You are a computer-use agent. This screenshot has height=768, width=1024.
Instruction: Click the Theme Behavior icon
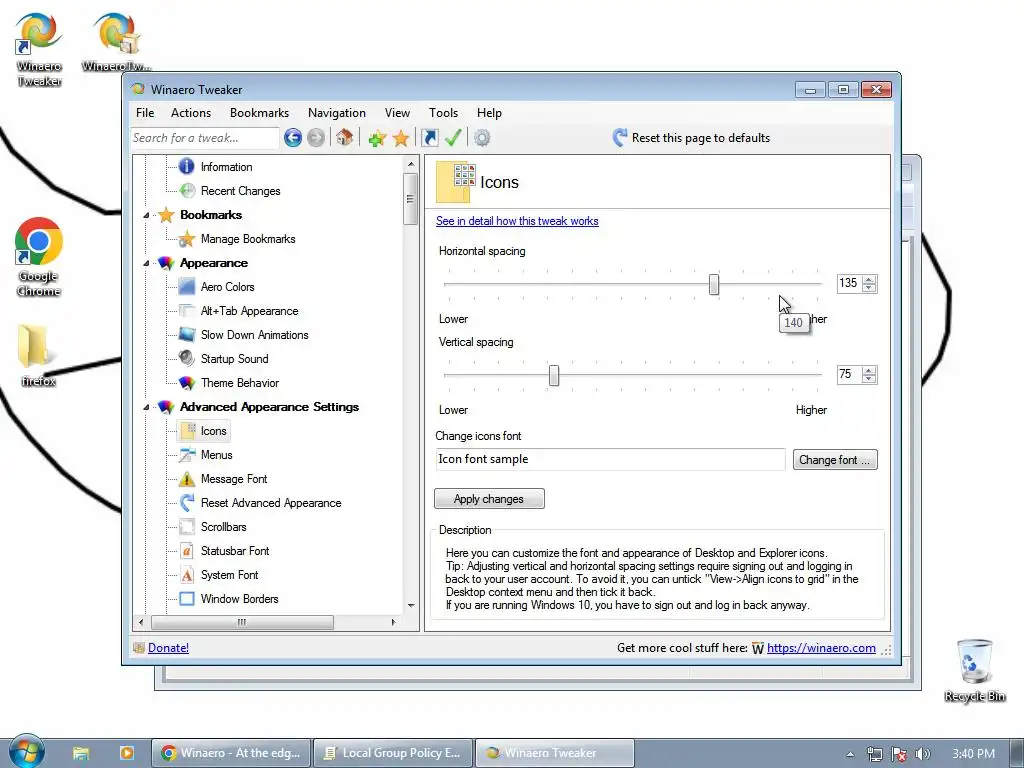[x=187, y=383]
